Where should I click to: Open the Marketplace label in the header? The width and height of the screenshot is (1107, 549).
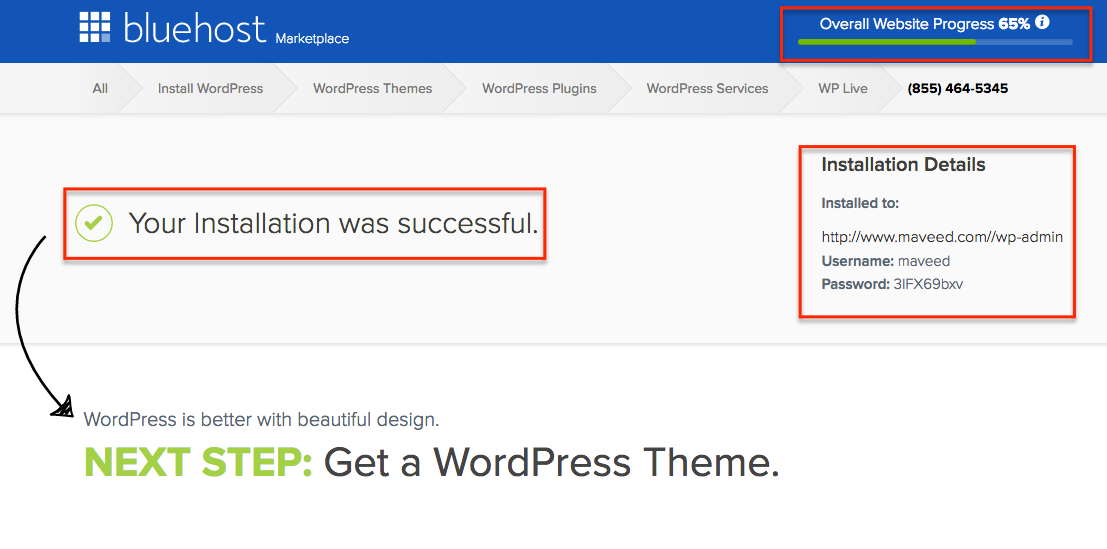pos(312,39)
